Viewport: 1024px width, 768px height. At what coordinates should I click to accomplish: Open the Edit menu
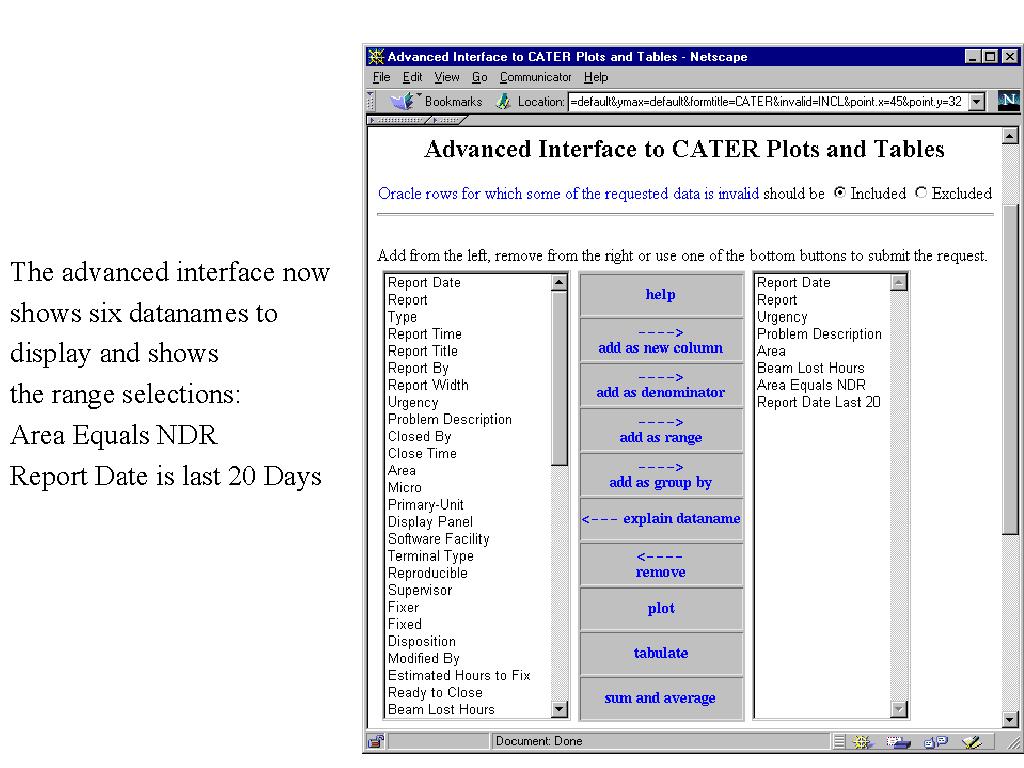pyautogui.click(x=412, y=77)
